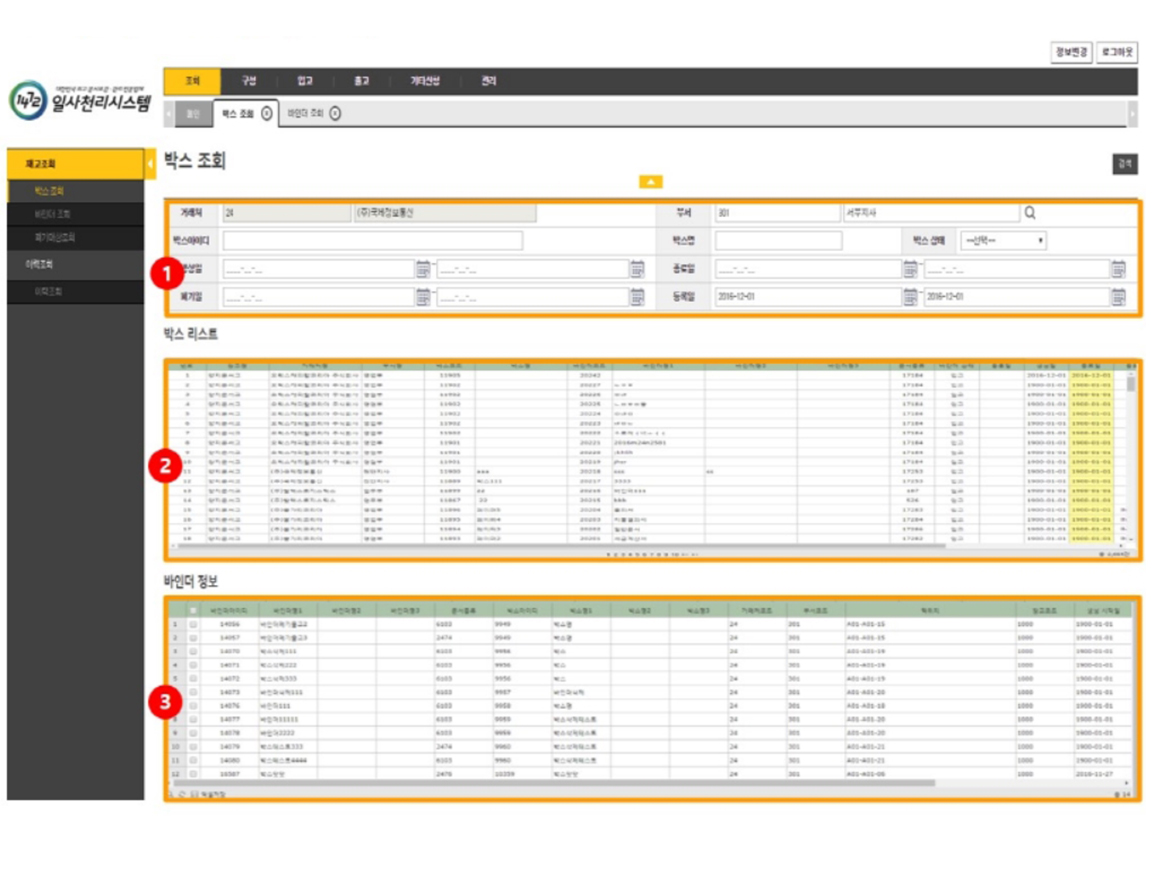Image resolution: width=1155 pixels, height=875 pixels.
Task: Open calendar for 생성일 start date
Action: pos(423,270)
